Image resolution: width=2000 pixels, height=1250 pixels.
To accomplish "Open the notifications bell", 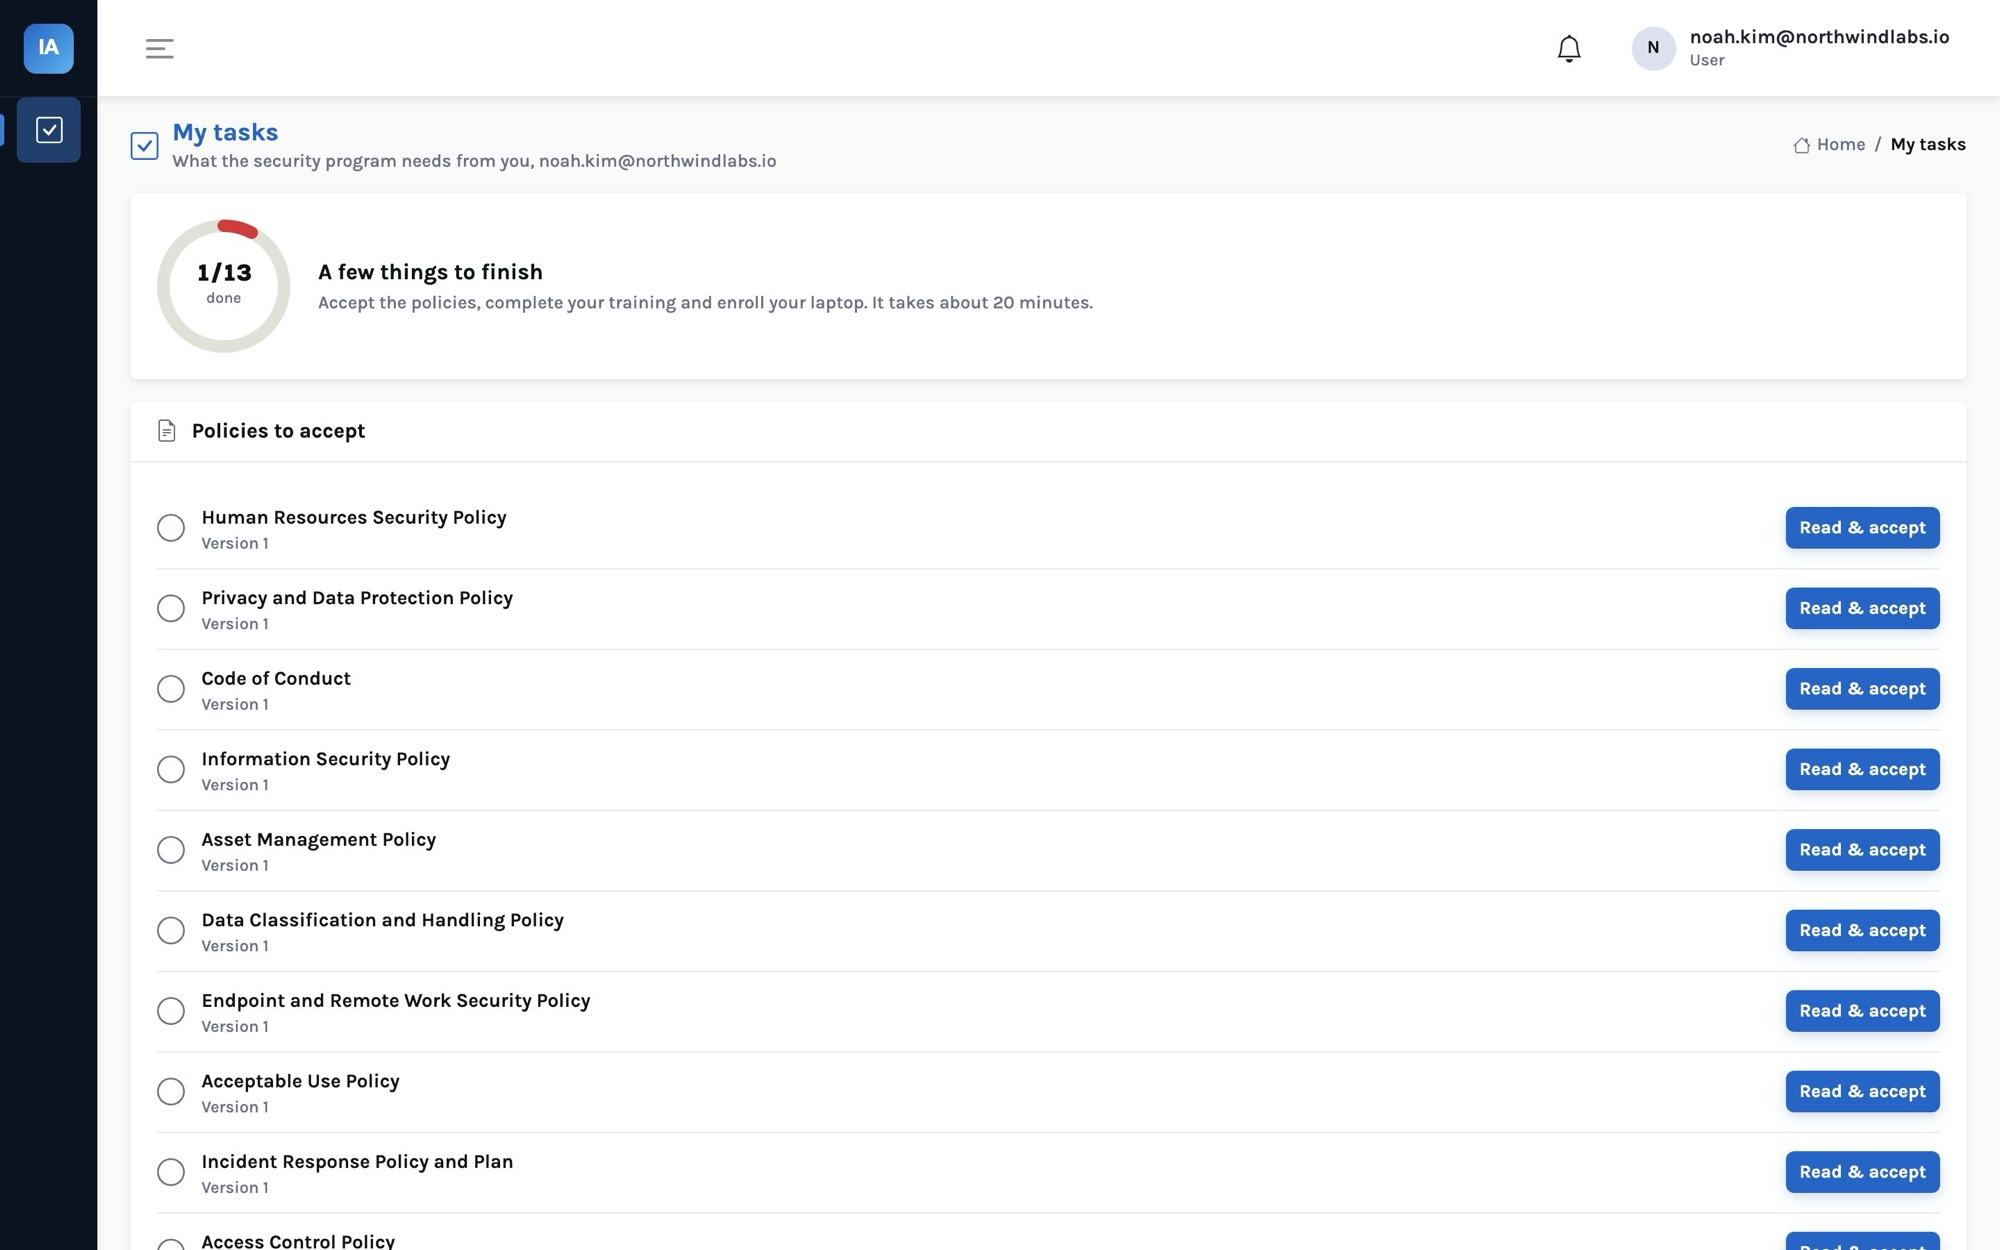I will click(1569, 48).
